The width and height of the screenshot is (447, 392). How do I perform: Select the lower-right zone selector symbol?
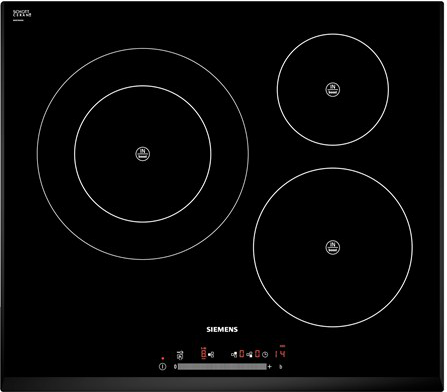(x=249, y=355)
